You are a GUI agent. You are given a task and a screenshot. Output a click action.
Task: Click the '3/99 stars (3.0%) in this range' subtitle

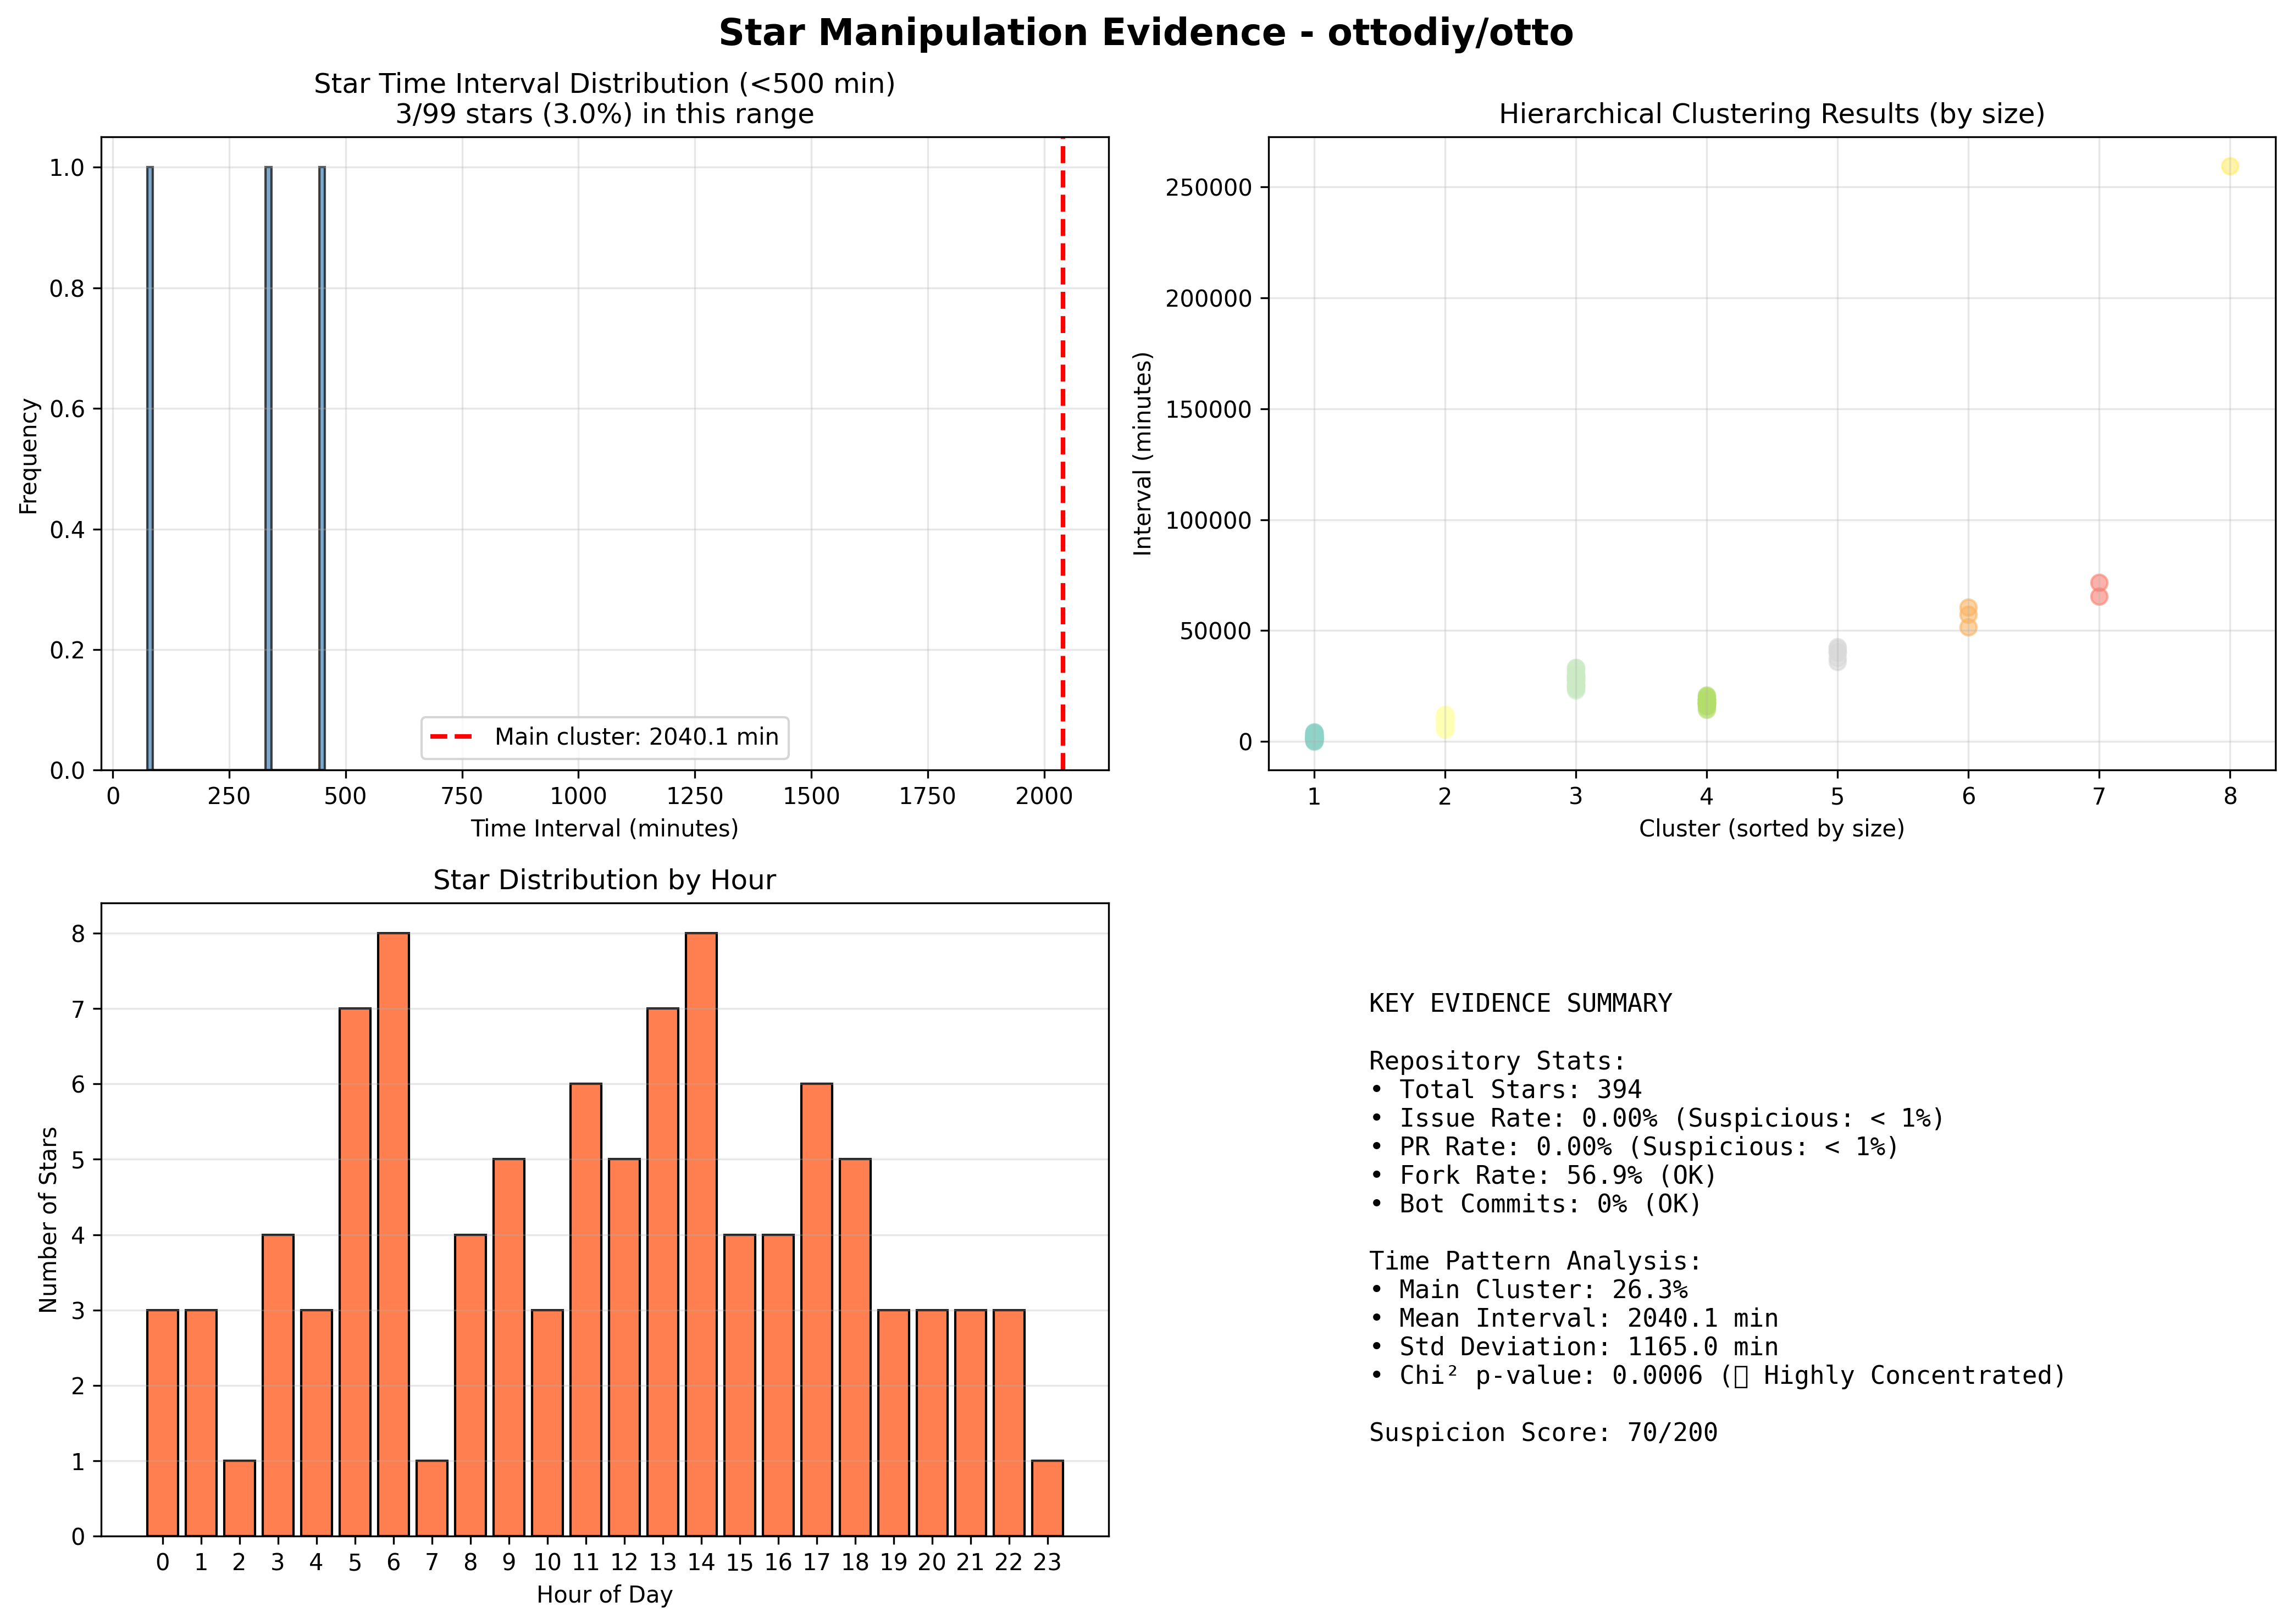tap(604, 114)
